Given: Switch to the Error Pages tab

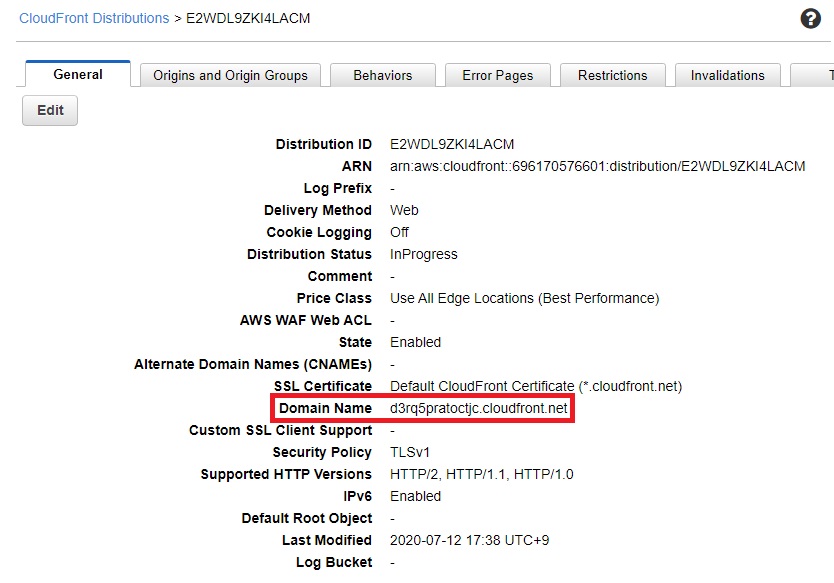Looking at the screenshot, I should click(x=497, y=75).
